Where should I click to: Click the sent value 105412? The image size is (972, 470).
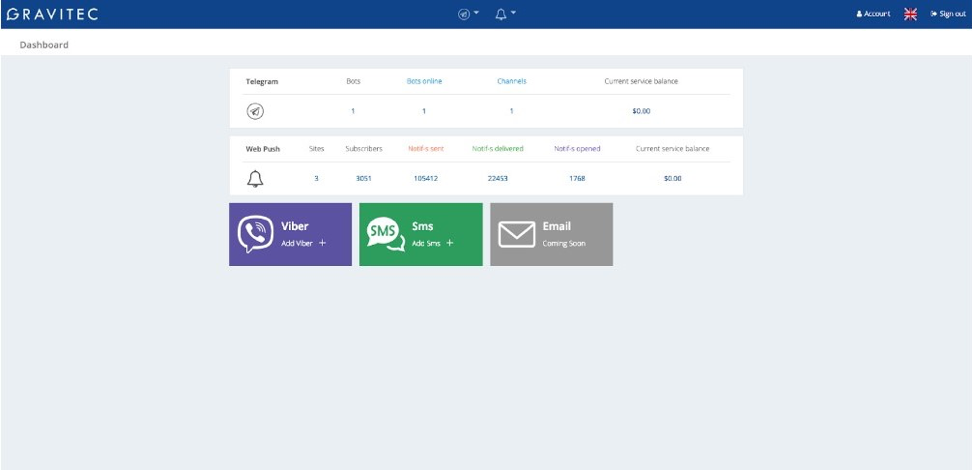pyautogui.click(x=426, y=179)
